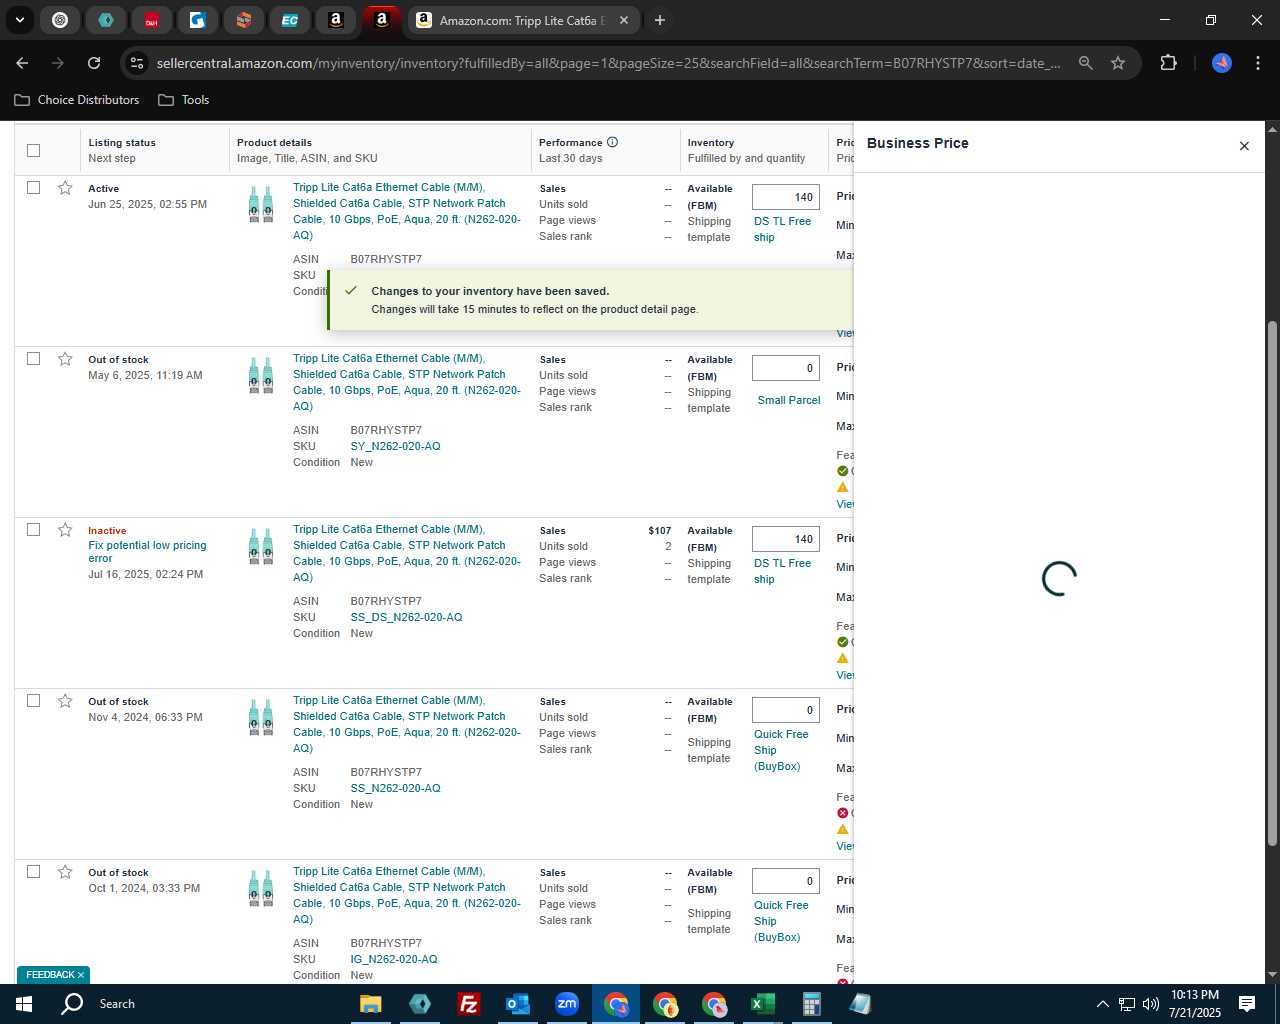The image size is (1280, 1024).
Task: Close the Amazon.com Tripp Lite tab
Action: point(624,20)
